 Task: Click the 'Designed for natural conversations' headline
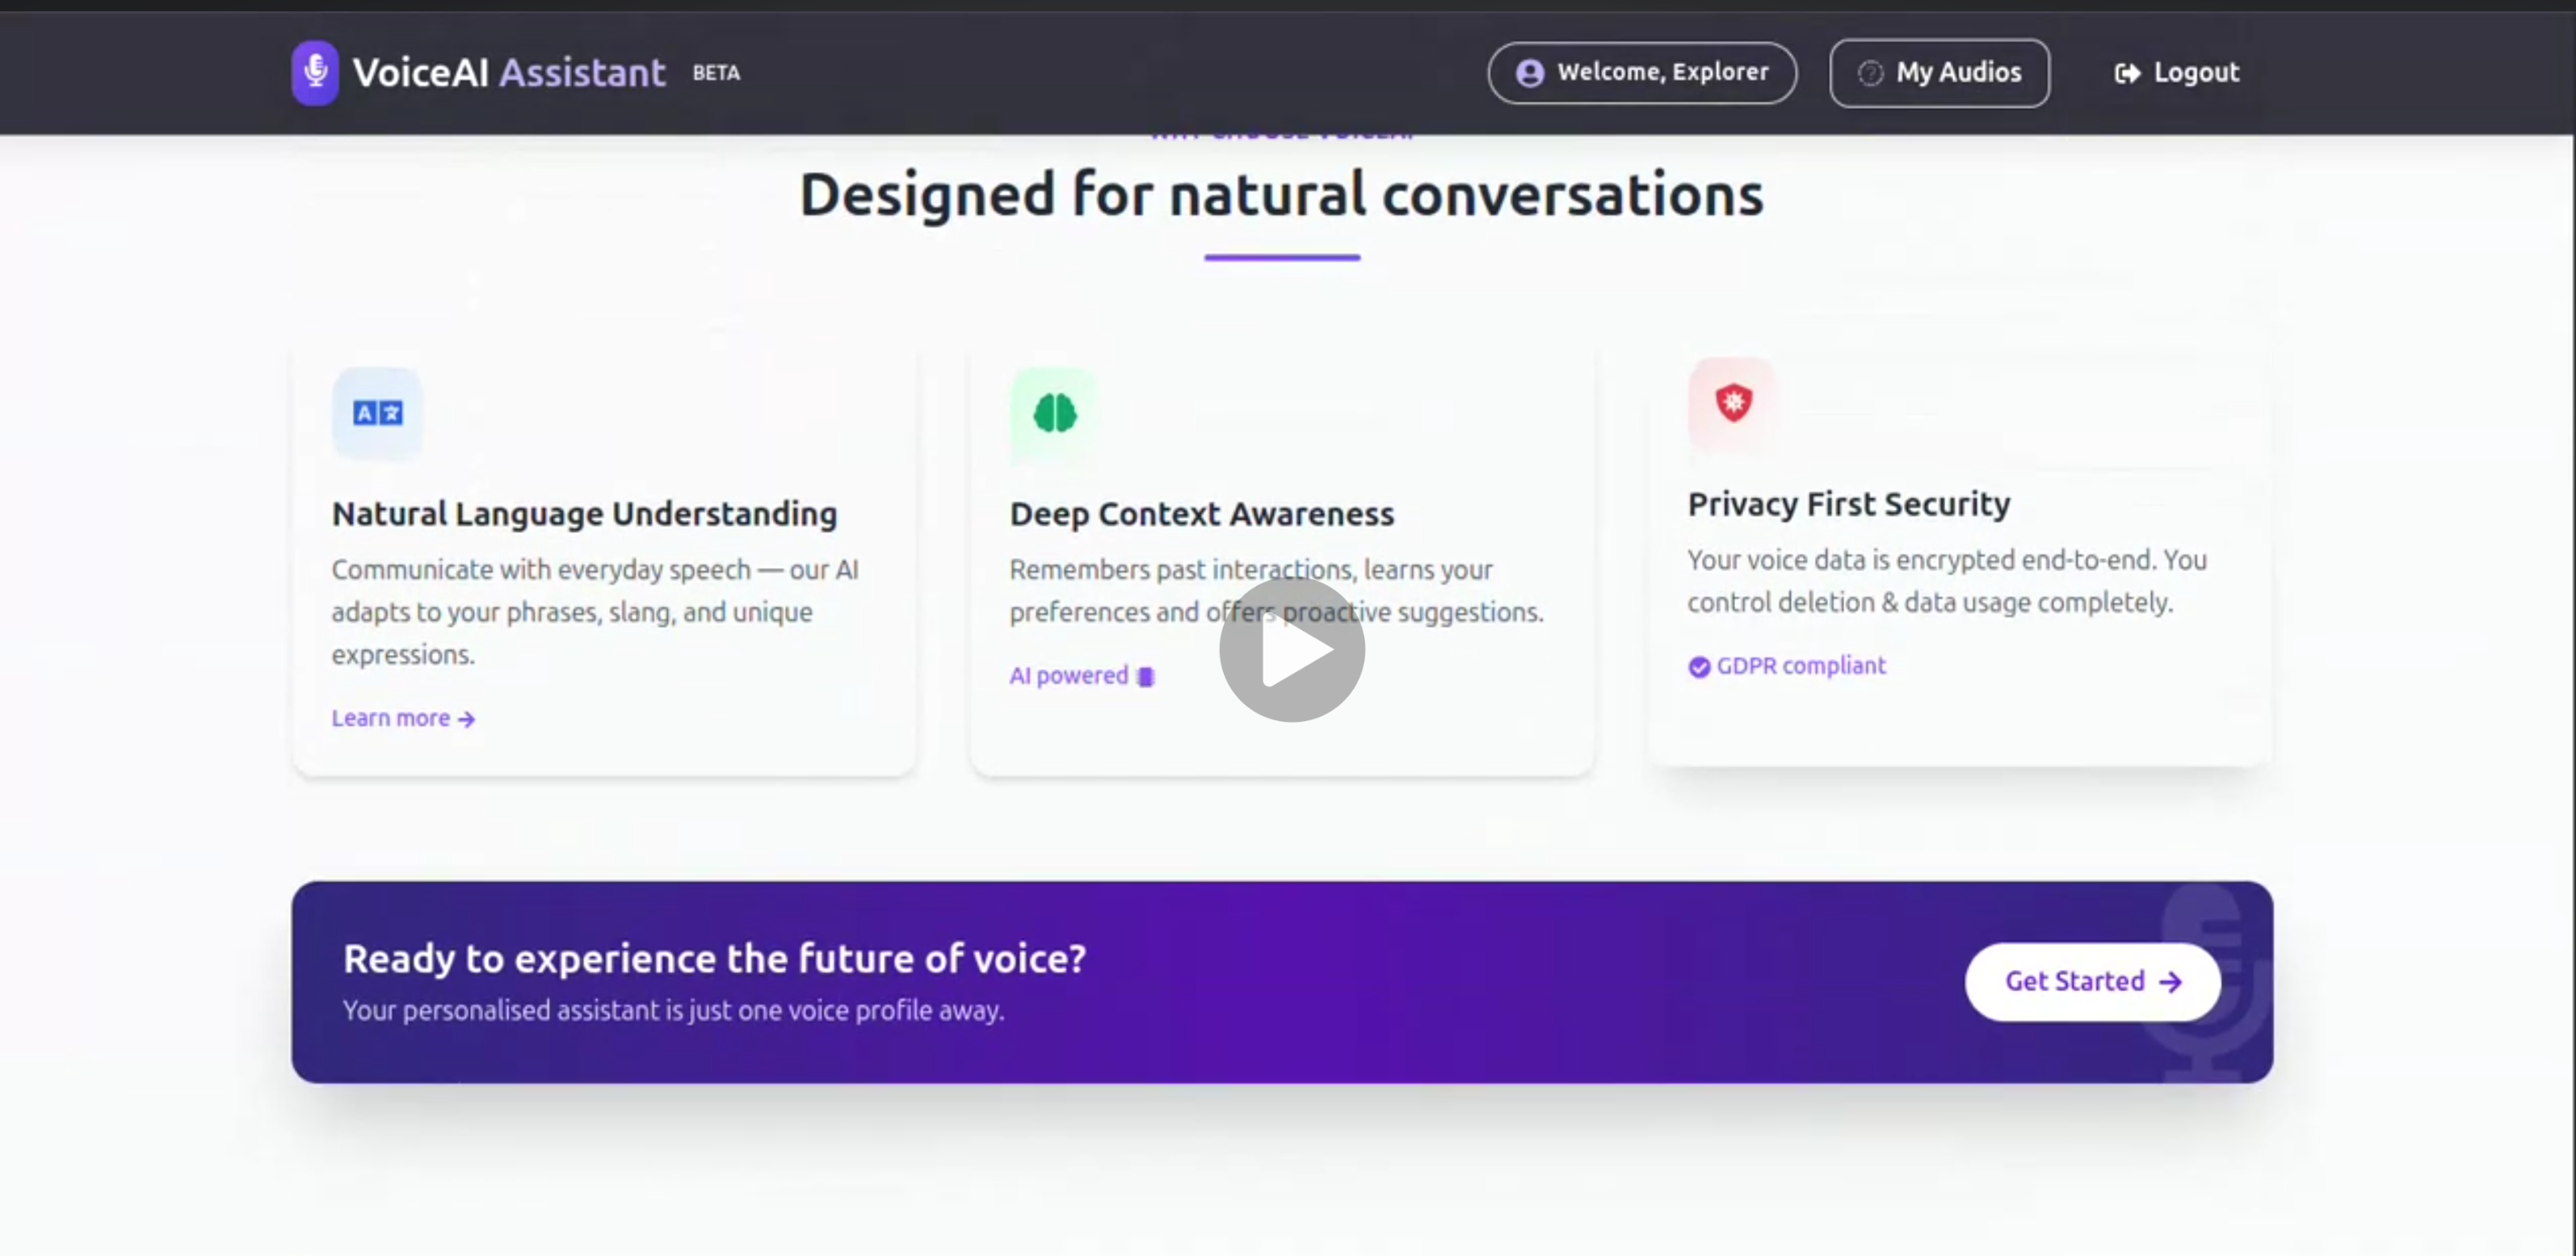coord(1282,194)
